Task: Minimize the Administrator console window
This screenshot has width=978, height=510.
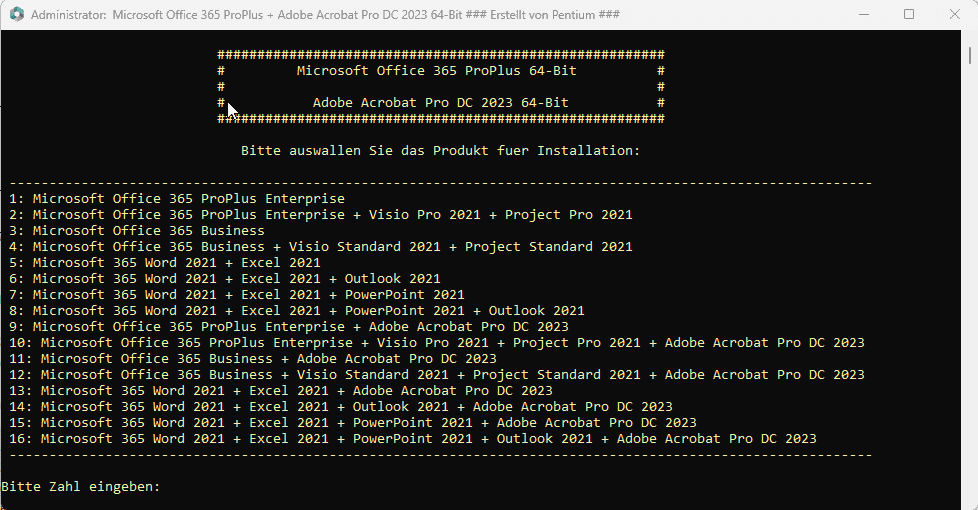Action: tap(864, 14)
